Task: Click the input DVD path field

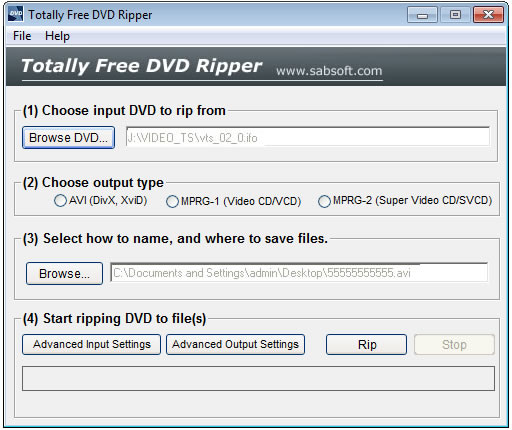Action: (x=308, y=137)
